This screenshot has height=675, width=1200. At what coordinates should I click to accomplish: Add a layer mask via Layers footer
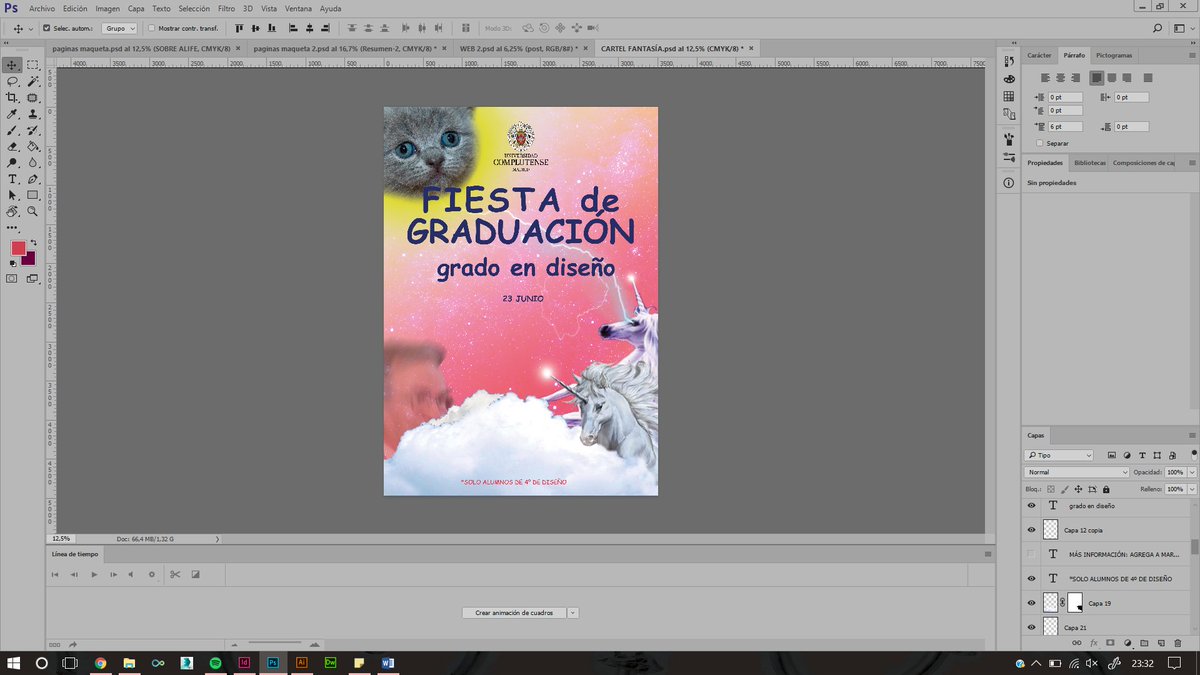click(1110, 643)
